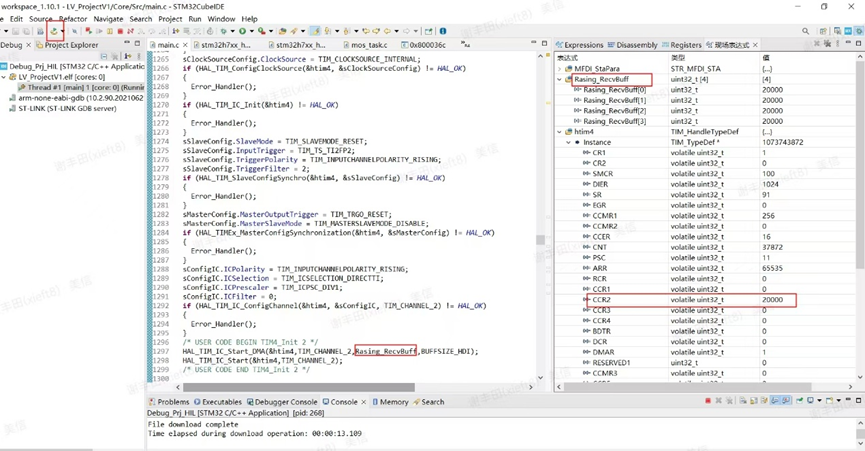Select ST-LINK GDB server entry
The height and width of the screenshot is (451, 865).
pyautogui.click(x=68, y=108)
